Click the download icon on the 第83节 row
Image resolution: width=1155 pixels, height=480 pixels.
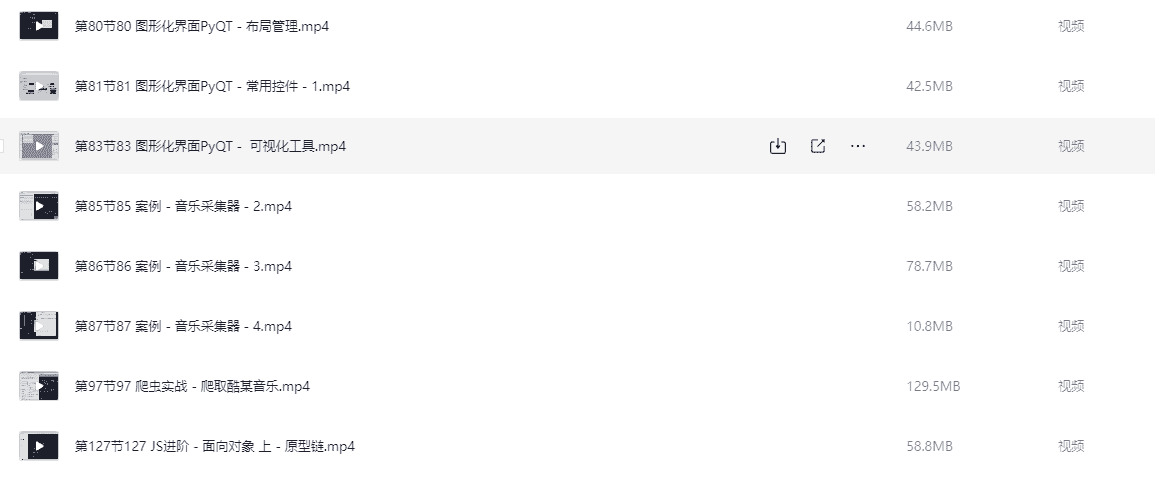coord(778,146)
